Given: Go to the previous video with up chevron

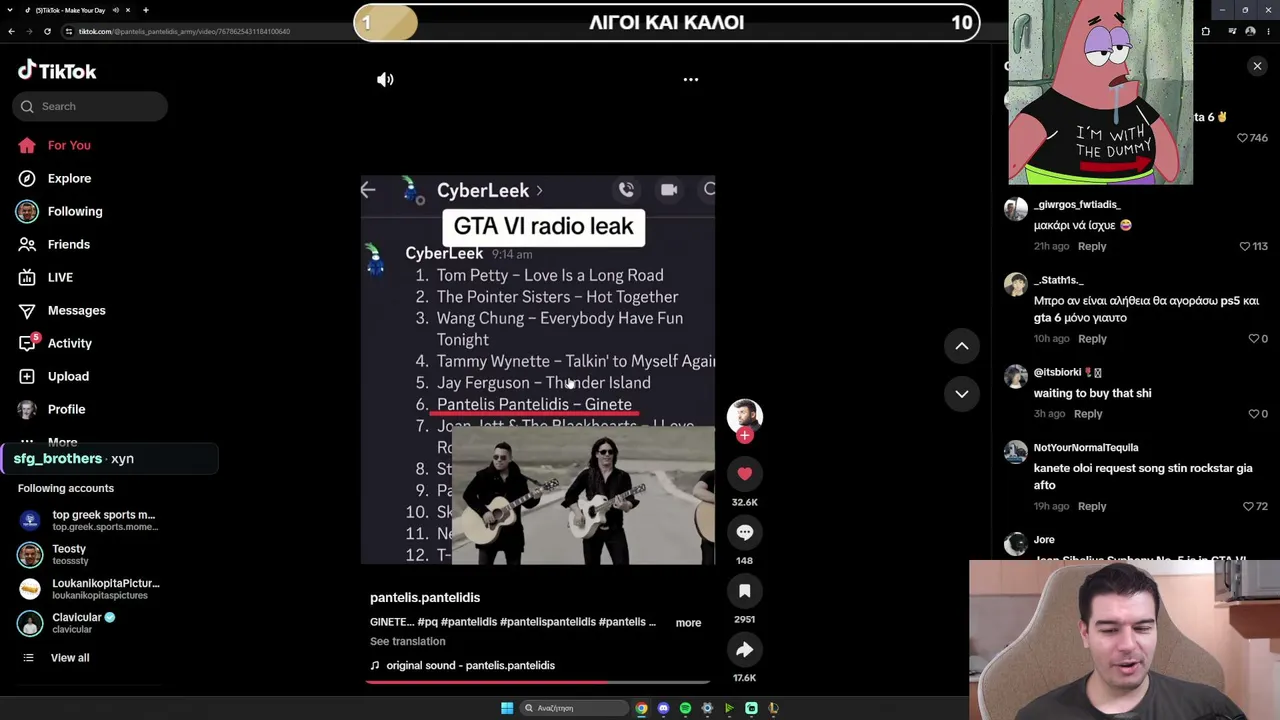Looking at the screenshot, I should pyautogui.click(x=961, y=346).
